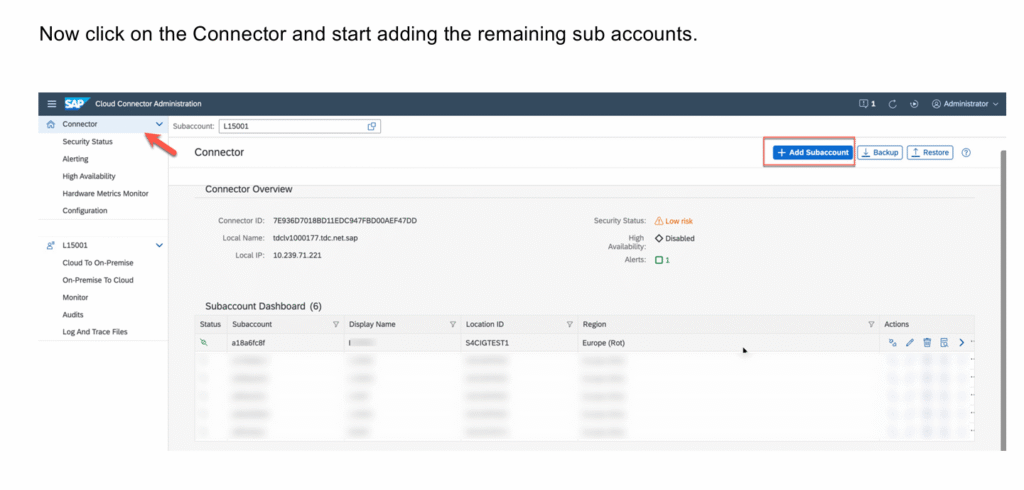Click the Subaccount field value-help icon
This screenshot has width=1024, height=490.
click(372, 126)
